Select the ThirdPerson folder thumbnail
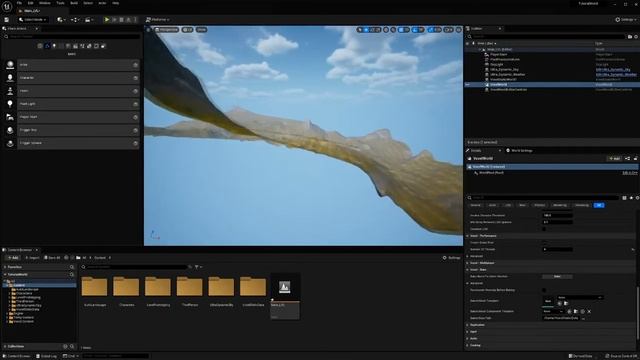 tap(189, 287)
